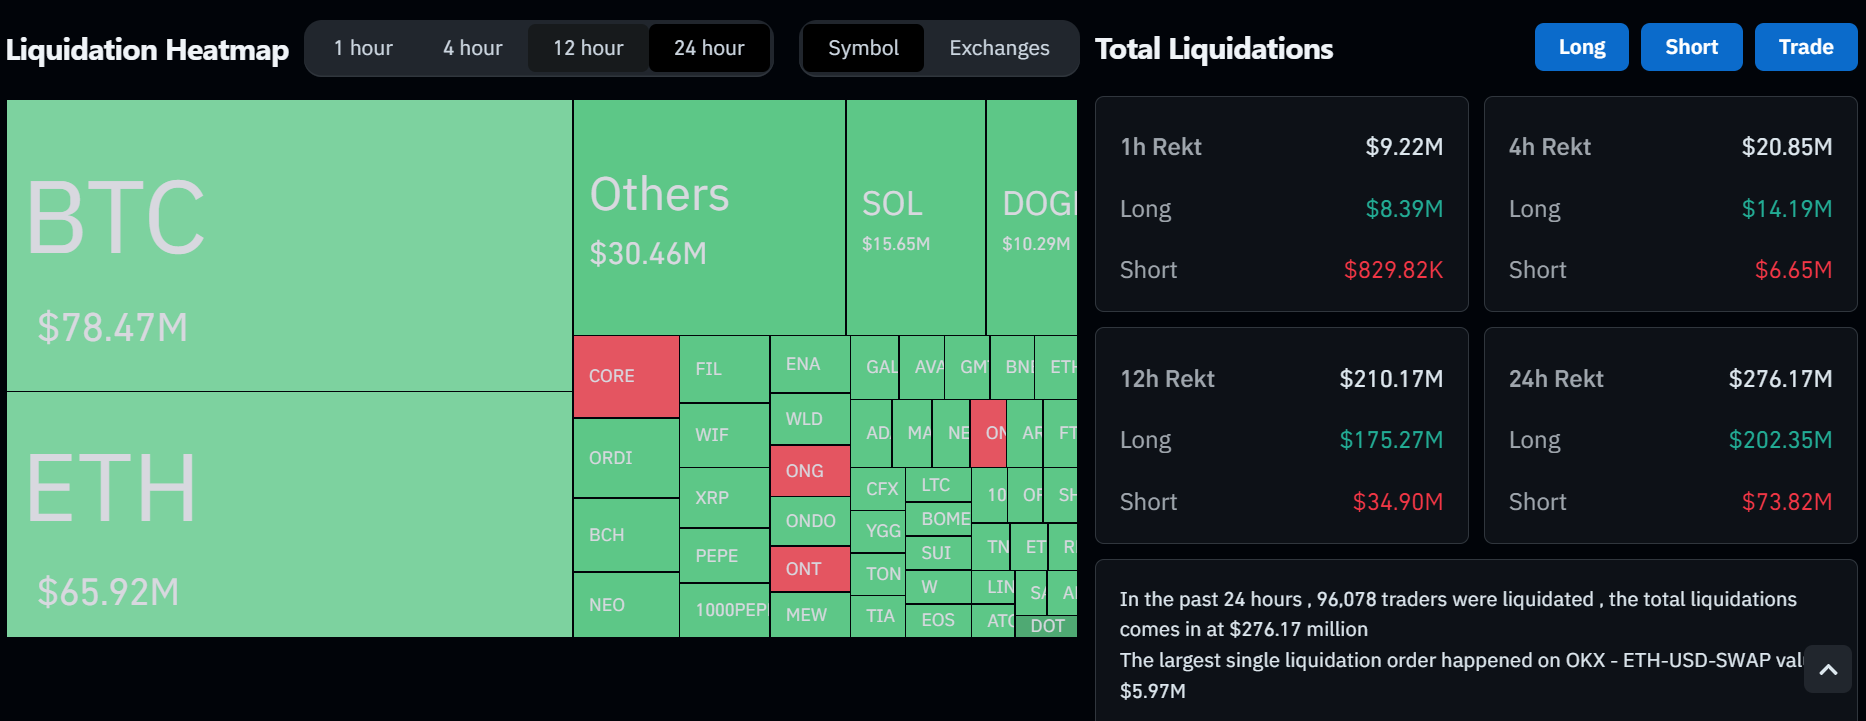The height and width of the screenshot is (721, 1866).
Task: Click the ETH $65.92M heatmap block
Action: click(x=289, y=514)
